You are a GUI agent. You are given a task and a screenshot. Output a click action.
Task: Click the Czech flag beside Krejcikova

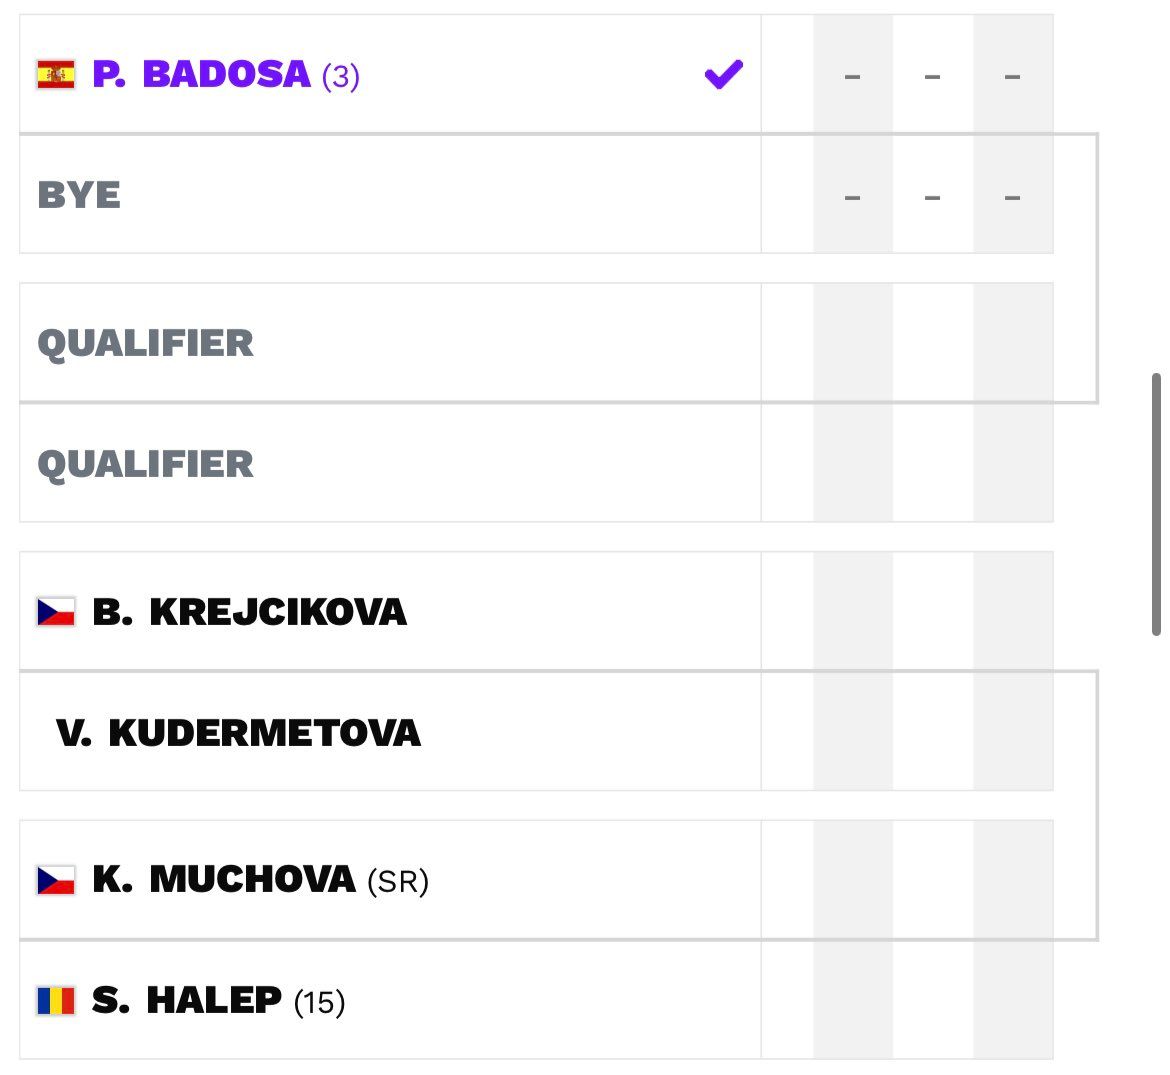(56, 612)
